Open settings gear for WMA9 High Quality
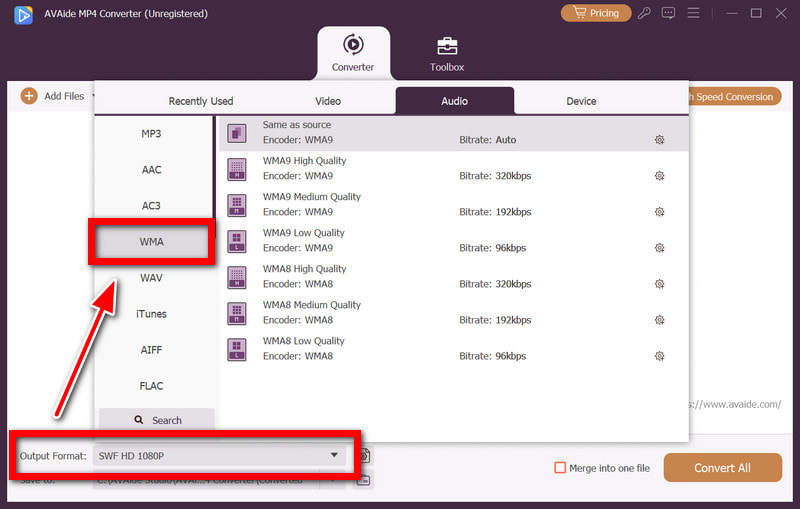This screenshot has height=509, width=800. [659, 176]
